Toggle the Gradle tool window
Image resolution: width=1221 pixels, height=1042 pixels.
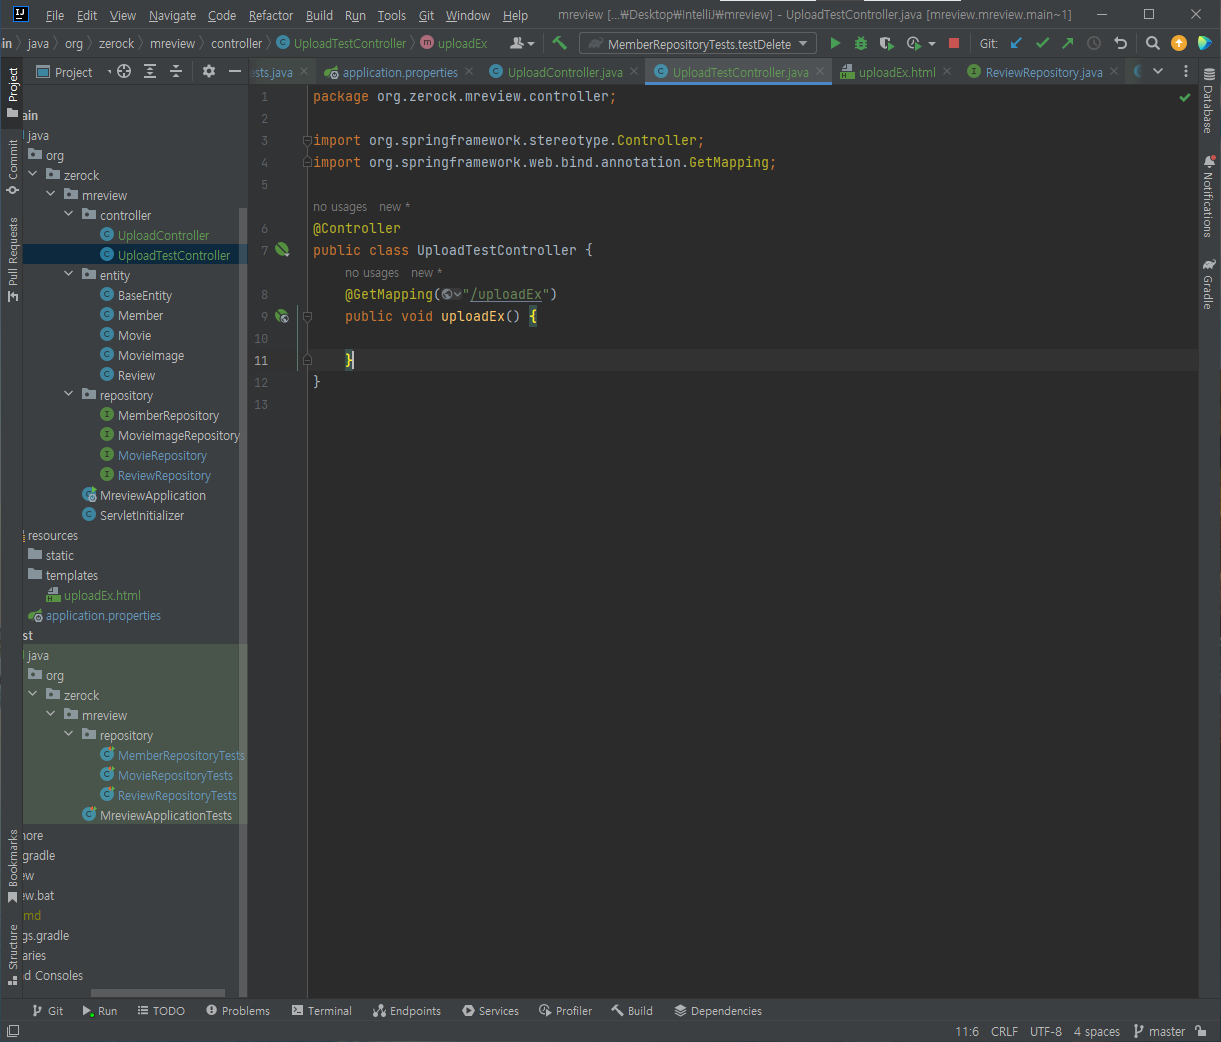coord(1208,284)
